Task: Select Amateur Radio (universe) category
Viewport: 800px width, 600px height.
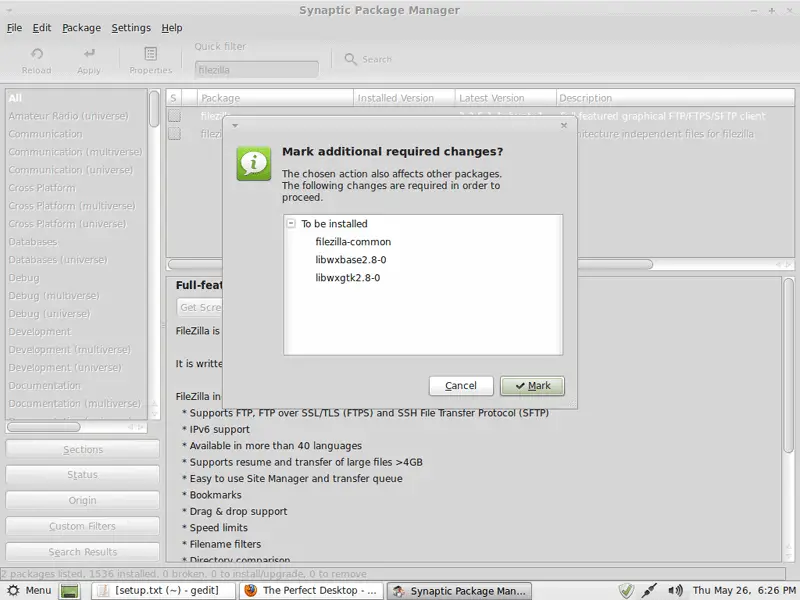Action: click(77, 116)
